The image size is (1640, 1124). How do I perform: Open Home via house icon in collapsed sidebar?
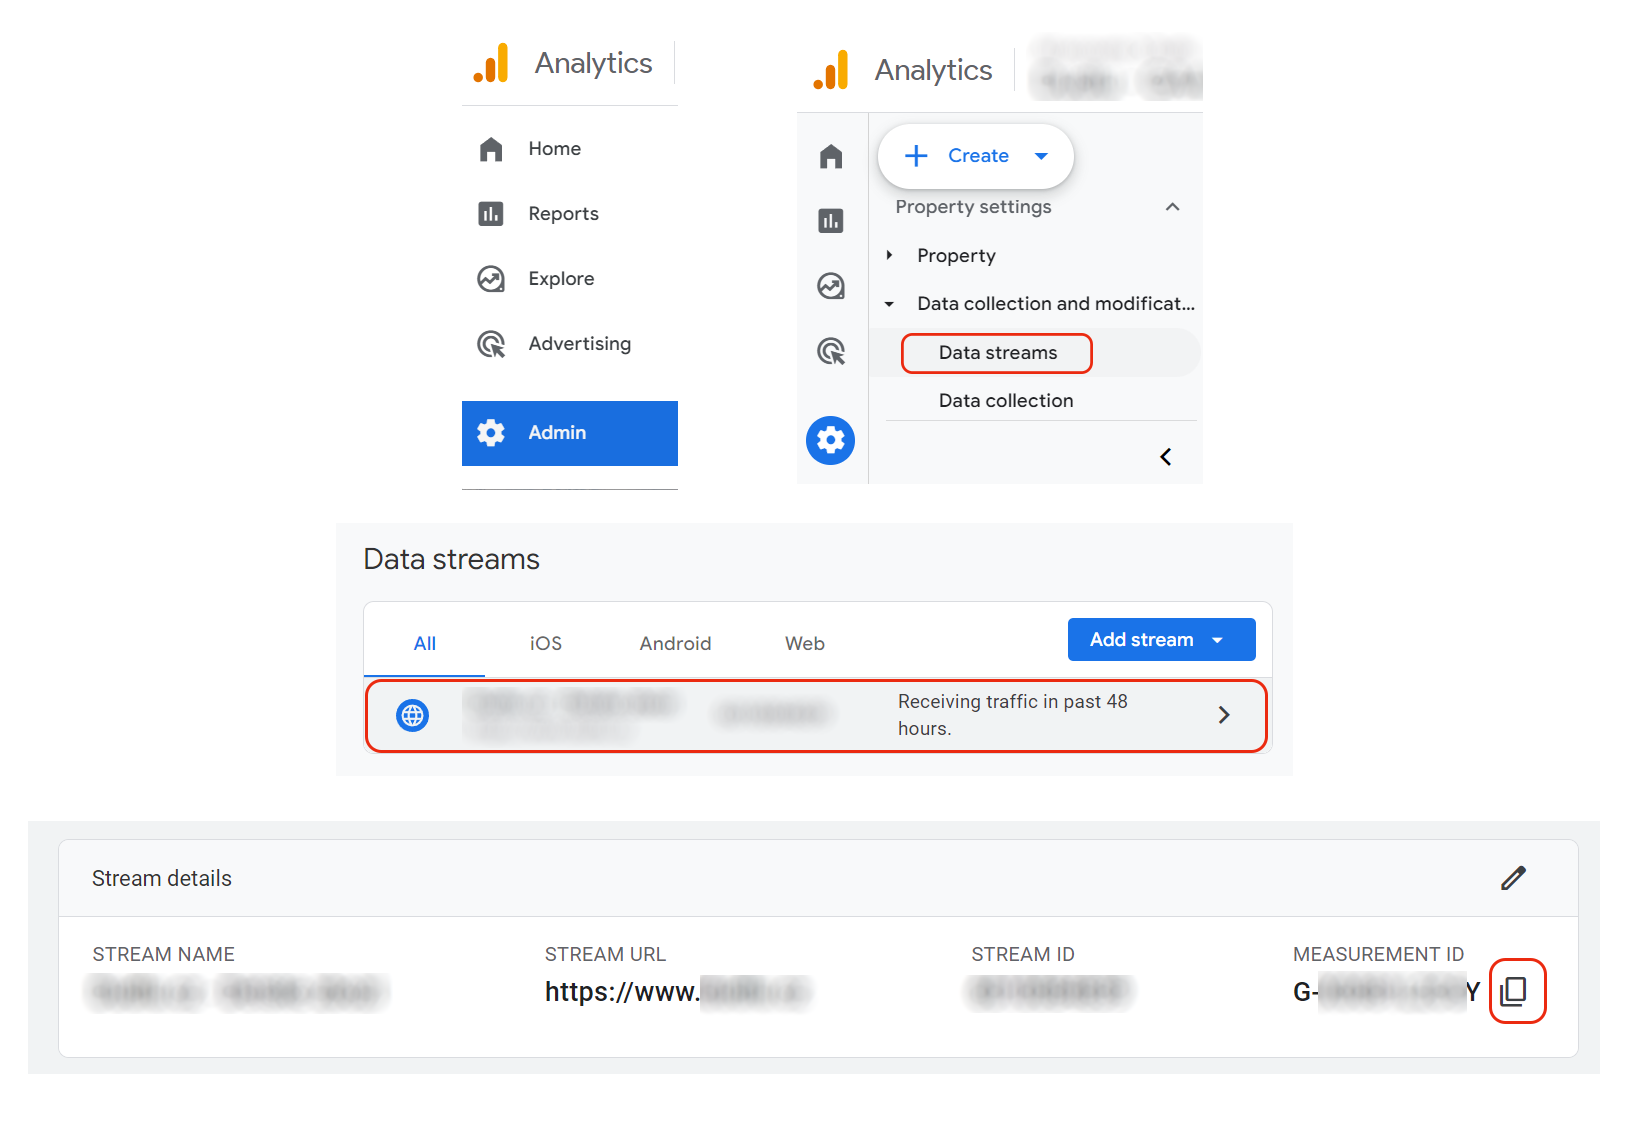[x=830, y=157]
